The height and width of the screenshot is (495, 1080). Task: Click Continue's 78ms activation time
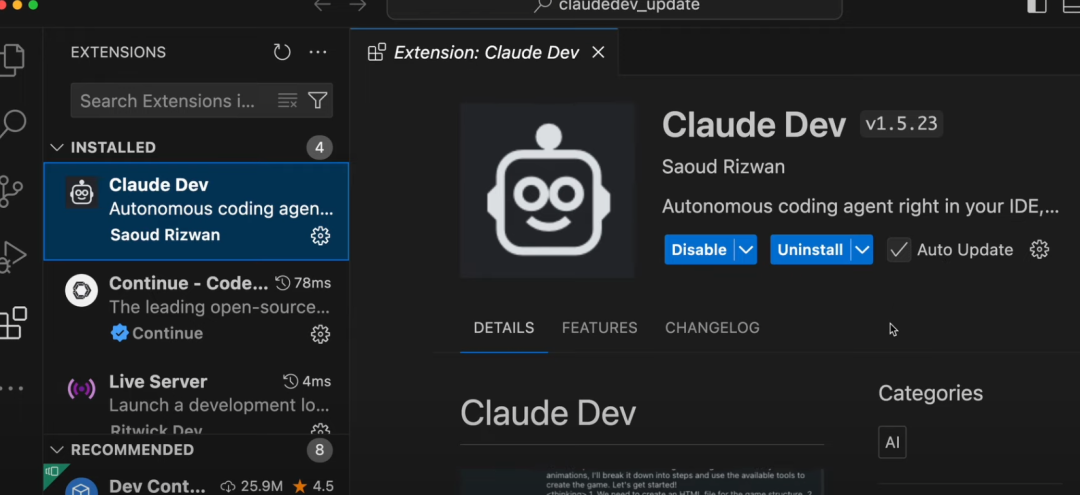coord(303,283)
